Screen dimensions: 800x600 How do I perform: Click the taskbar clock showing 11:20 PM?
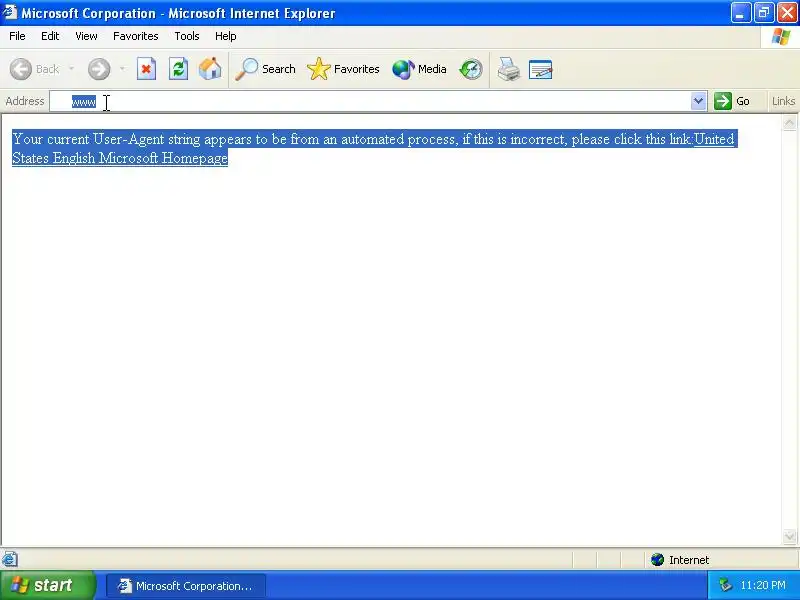763,585
